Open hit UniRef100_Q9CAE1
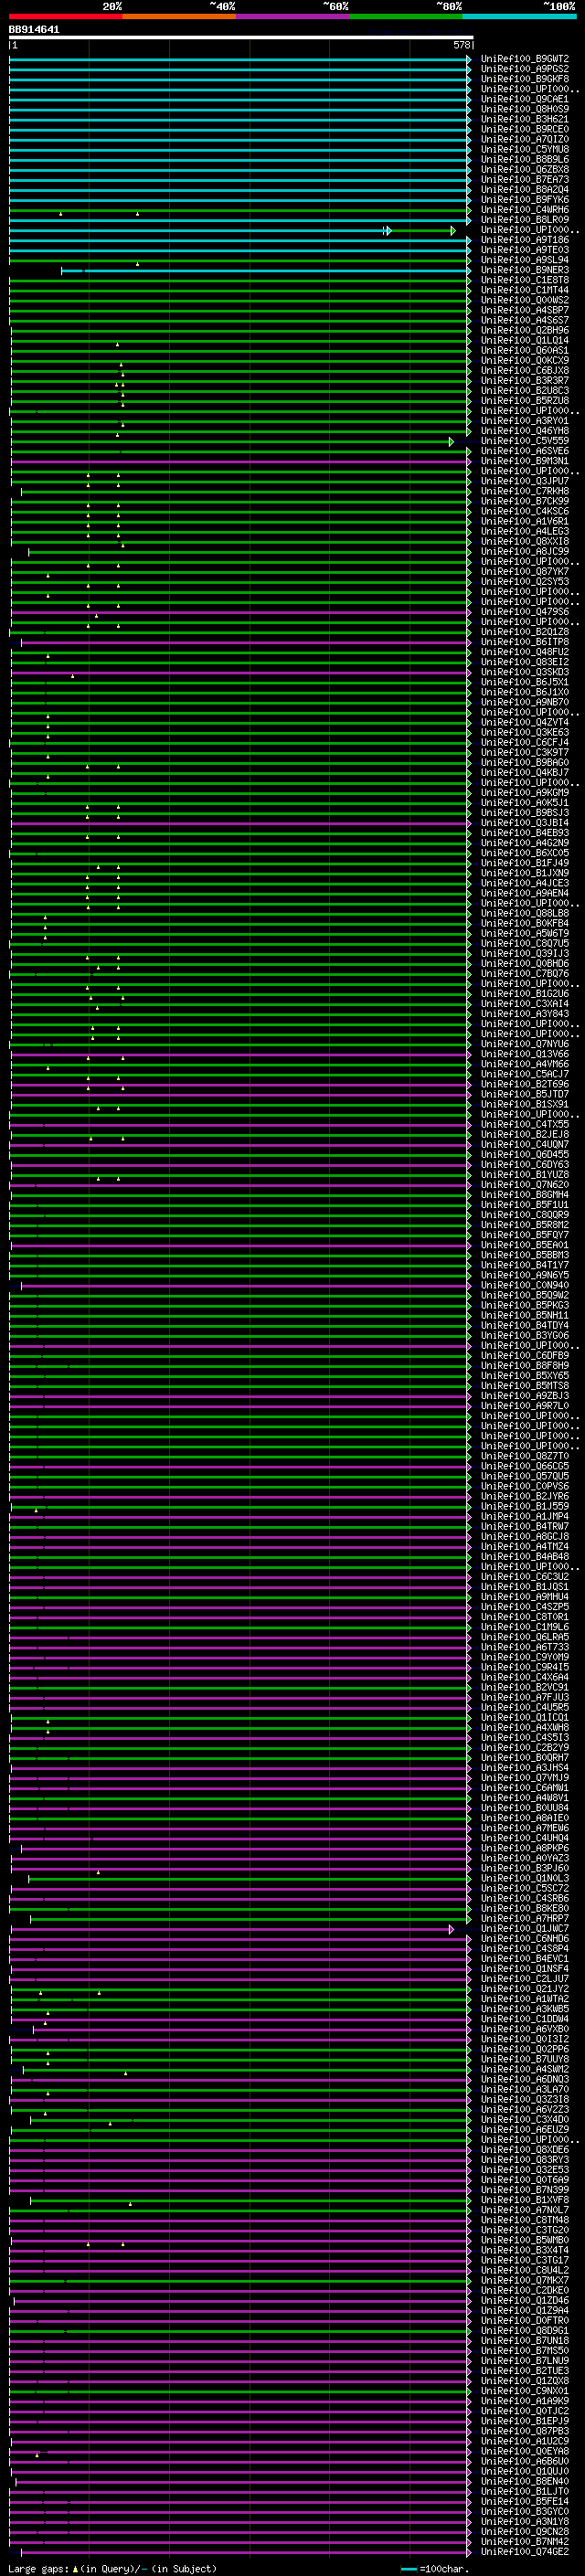The height and width of the screenshot is (2576, 585). pyautogui.click(x=524, y=99)
